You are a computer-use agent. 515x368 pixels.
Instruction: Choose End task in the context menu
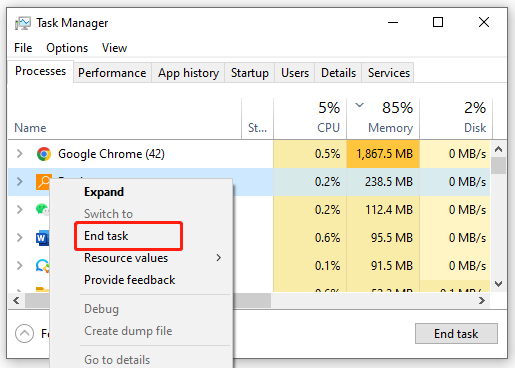pyautogui.click(x=106, y=236)
